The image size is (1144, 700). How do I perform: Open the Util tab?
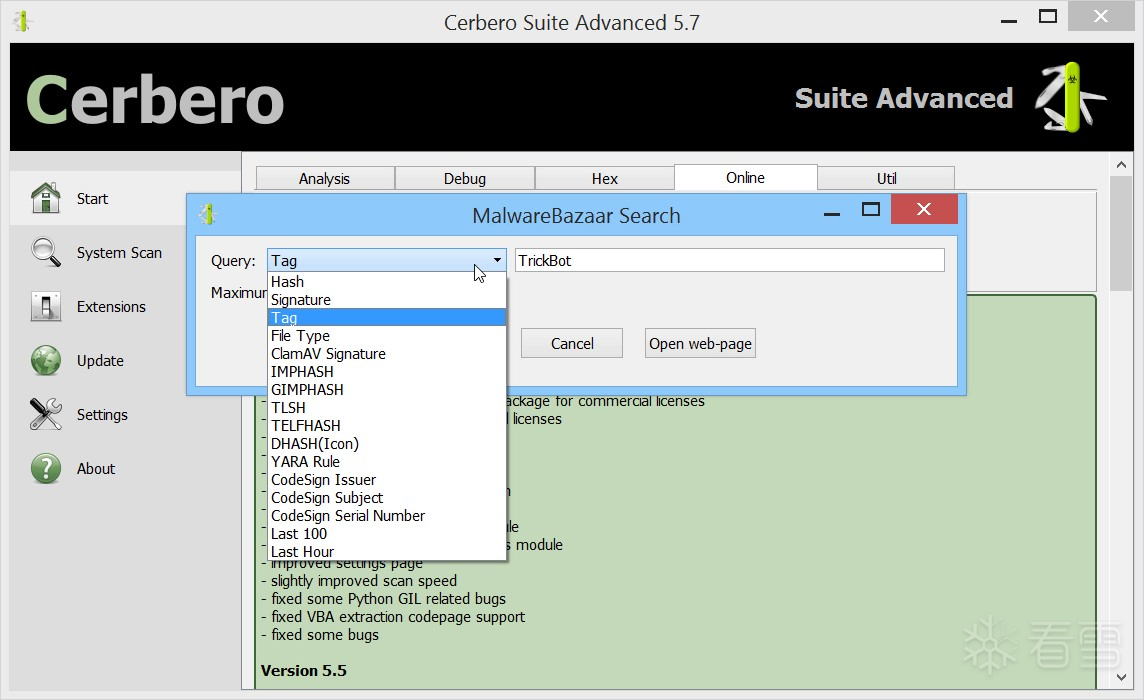click(x=886, y=179)
